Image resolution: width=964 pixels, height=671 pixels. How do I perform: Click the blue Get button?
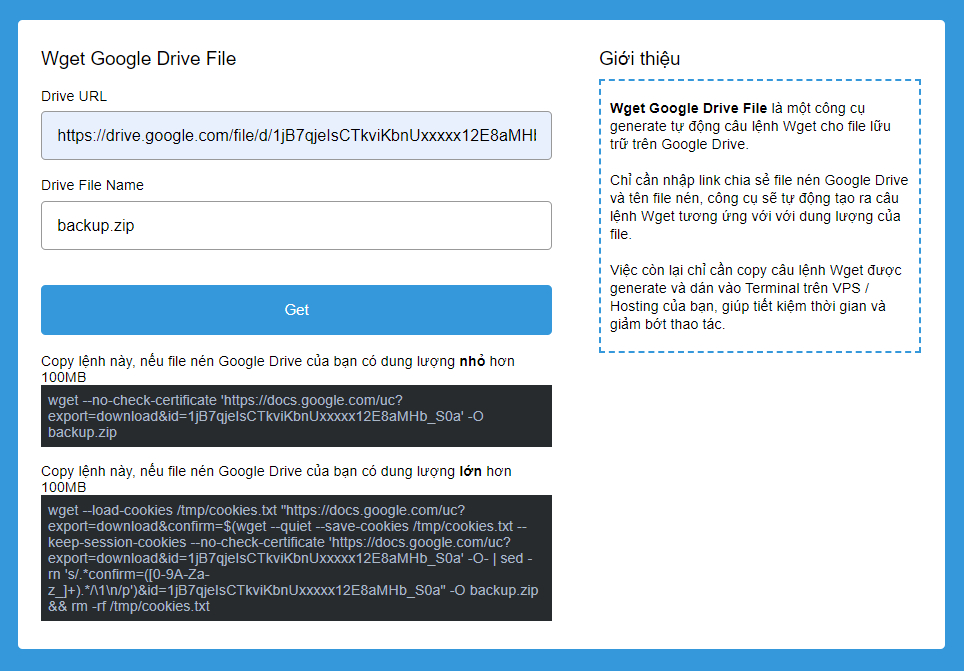(x=296, y=310)
